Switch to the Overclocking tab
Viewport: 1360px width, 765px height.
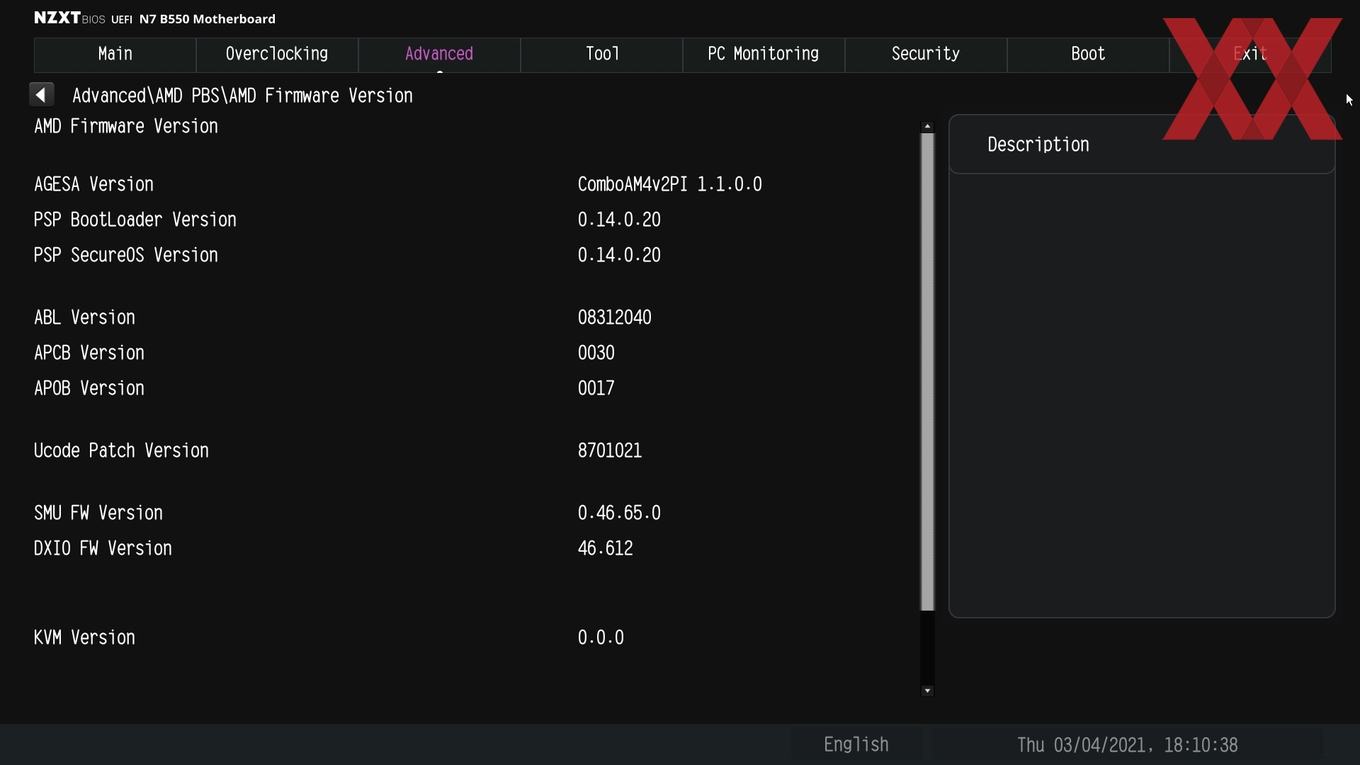(x=277, y=54)
